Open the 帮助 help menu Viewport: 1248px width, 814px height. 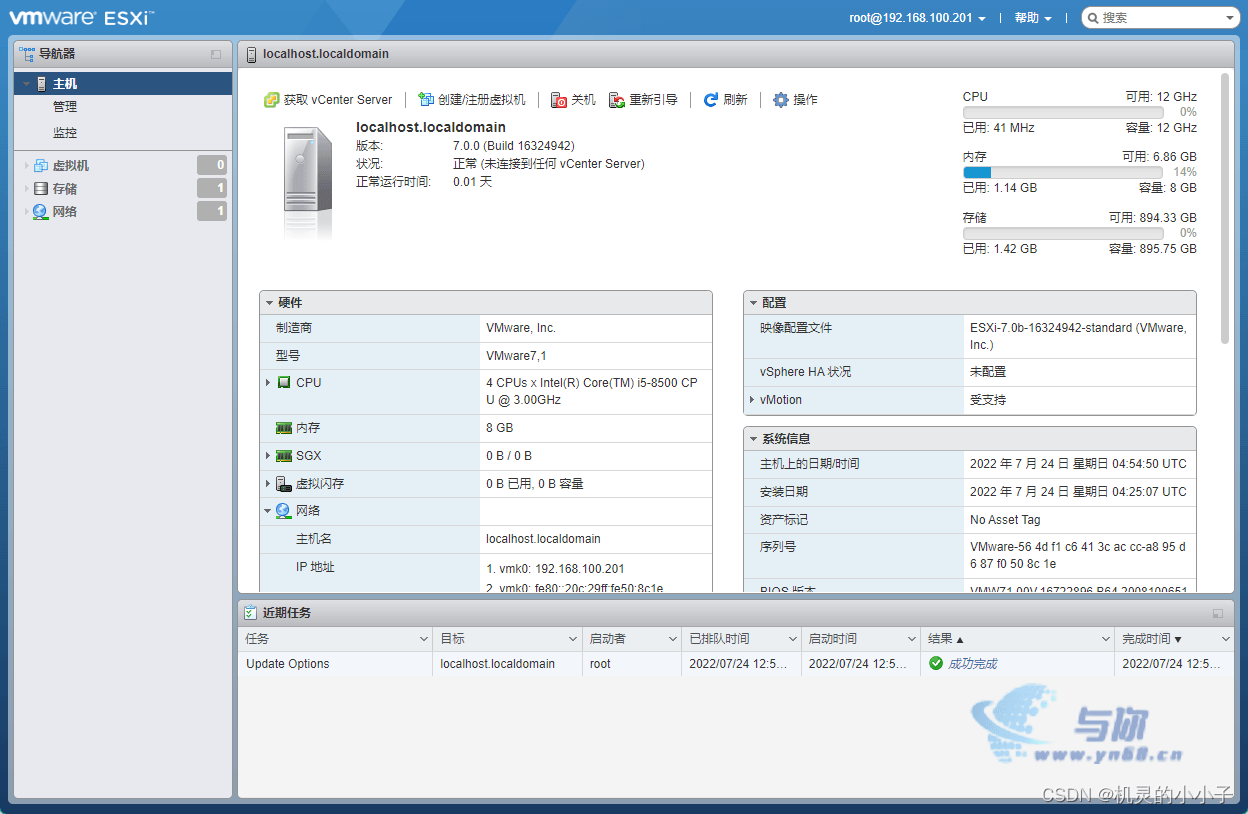tap(1033, 18)
